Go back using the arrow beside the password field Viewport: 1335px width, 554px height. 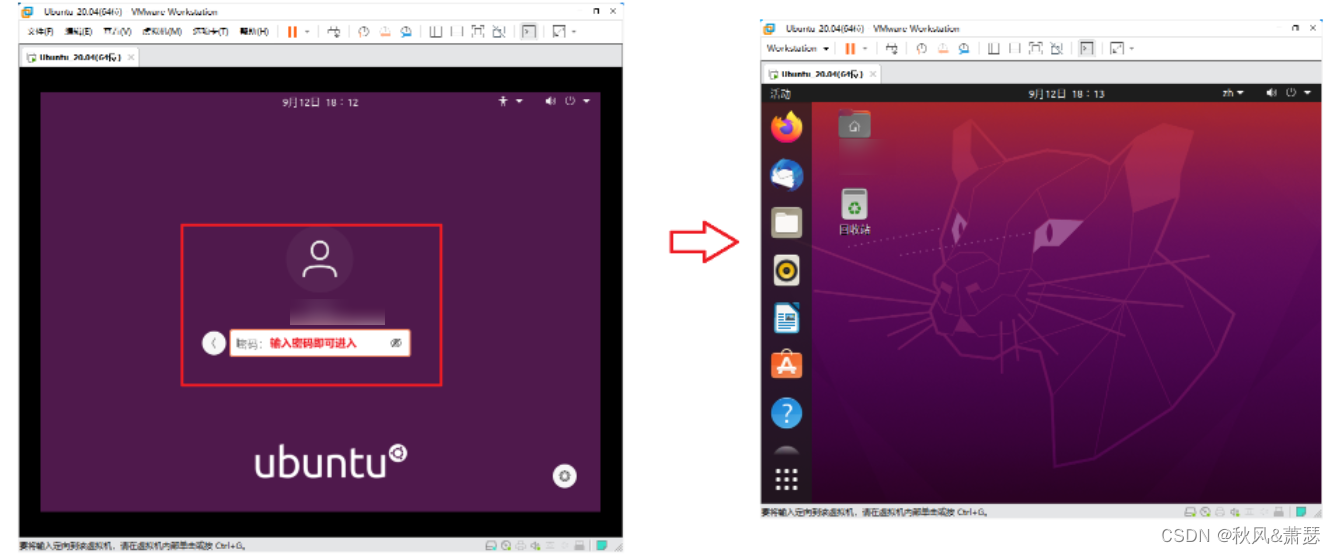[214, 343]
